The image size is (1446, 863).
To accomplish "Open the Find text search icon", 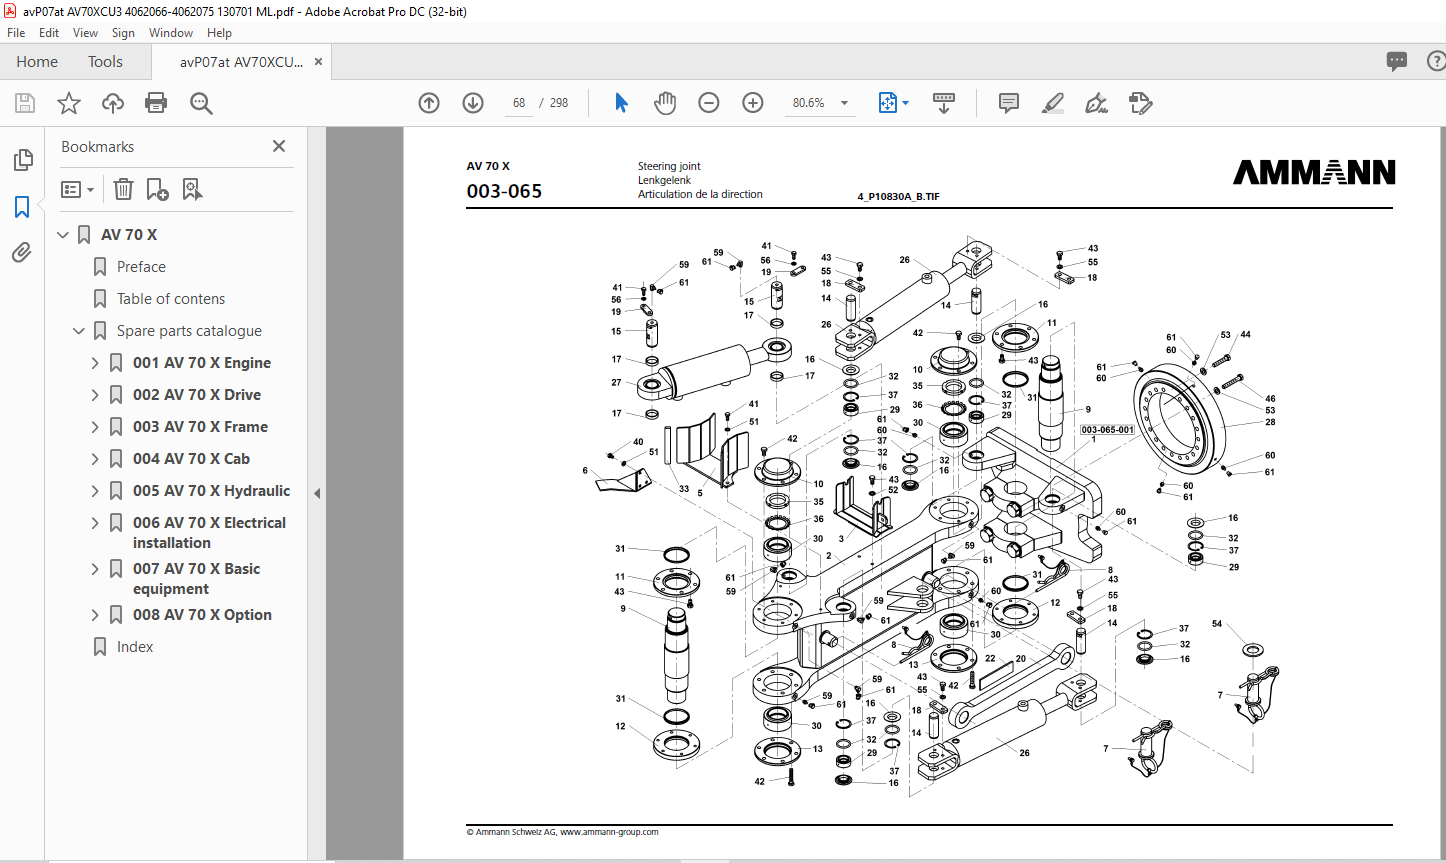I will pyautogui.click(x=201, y=103).
